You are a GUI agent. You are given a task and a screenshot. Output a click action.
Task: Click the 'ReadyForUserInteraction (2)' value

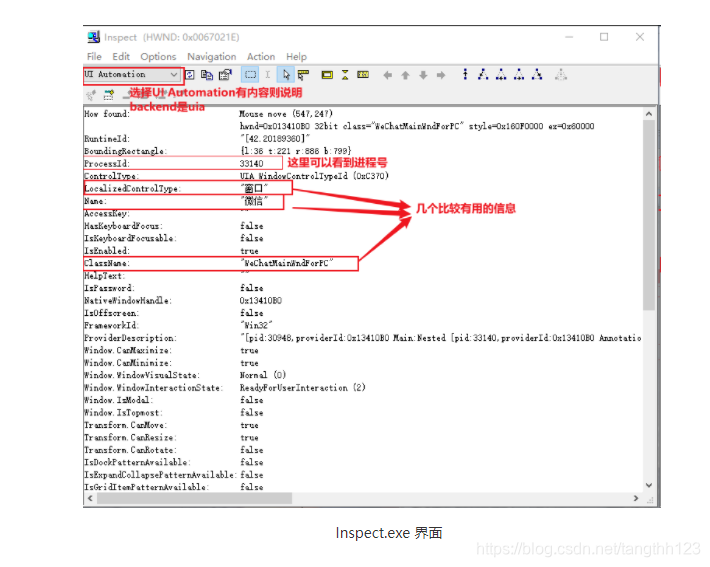(x=302, y=388)
